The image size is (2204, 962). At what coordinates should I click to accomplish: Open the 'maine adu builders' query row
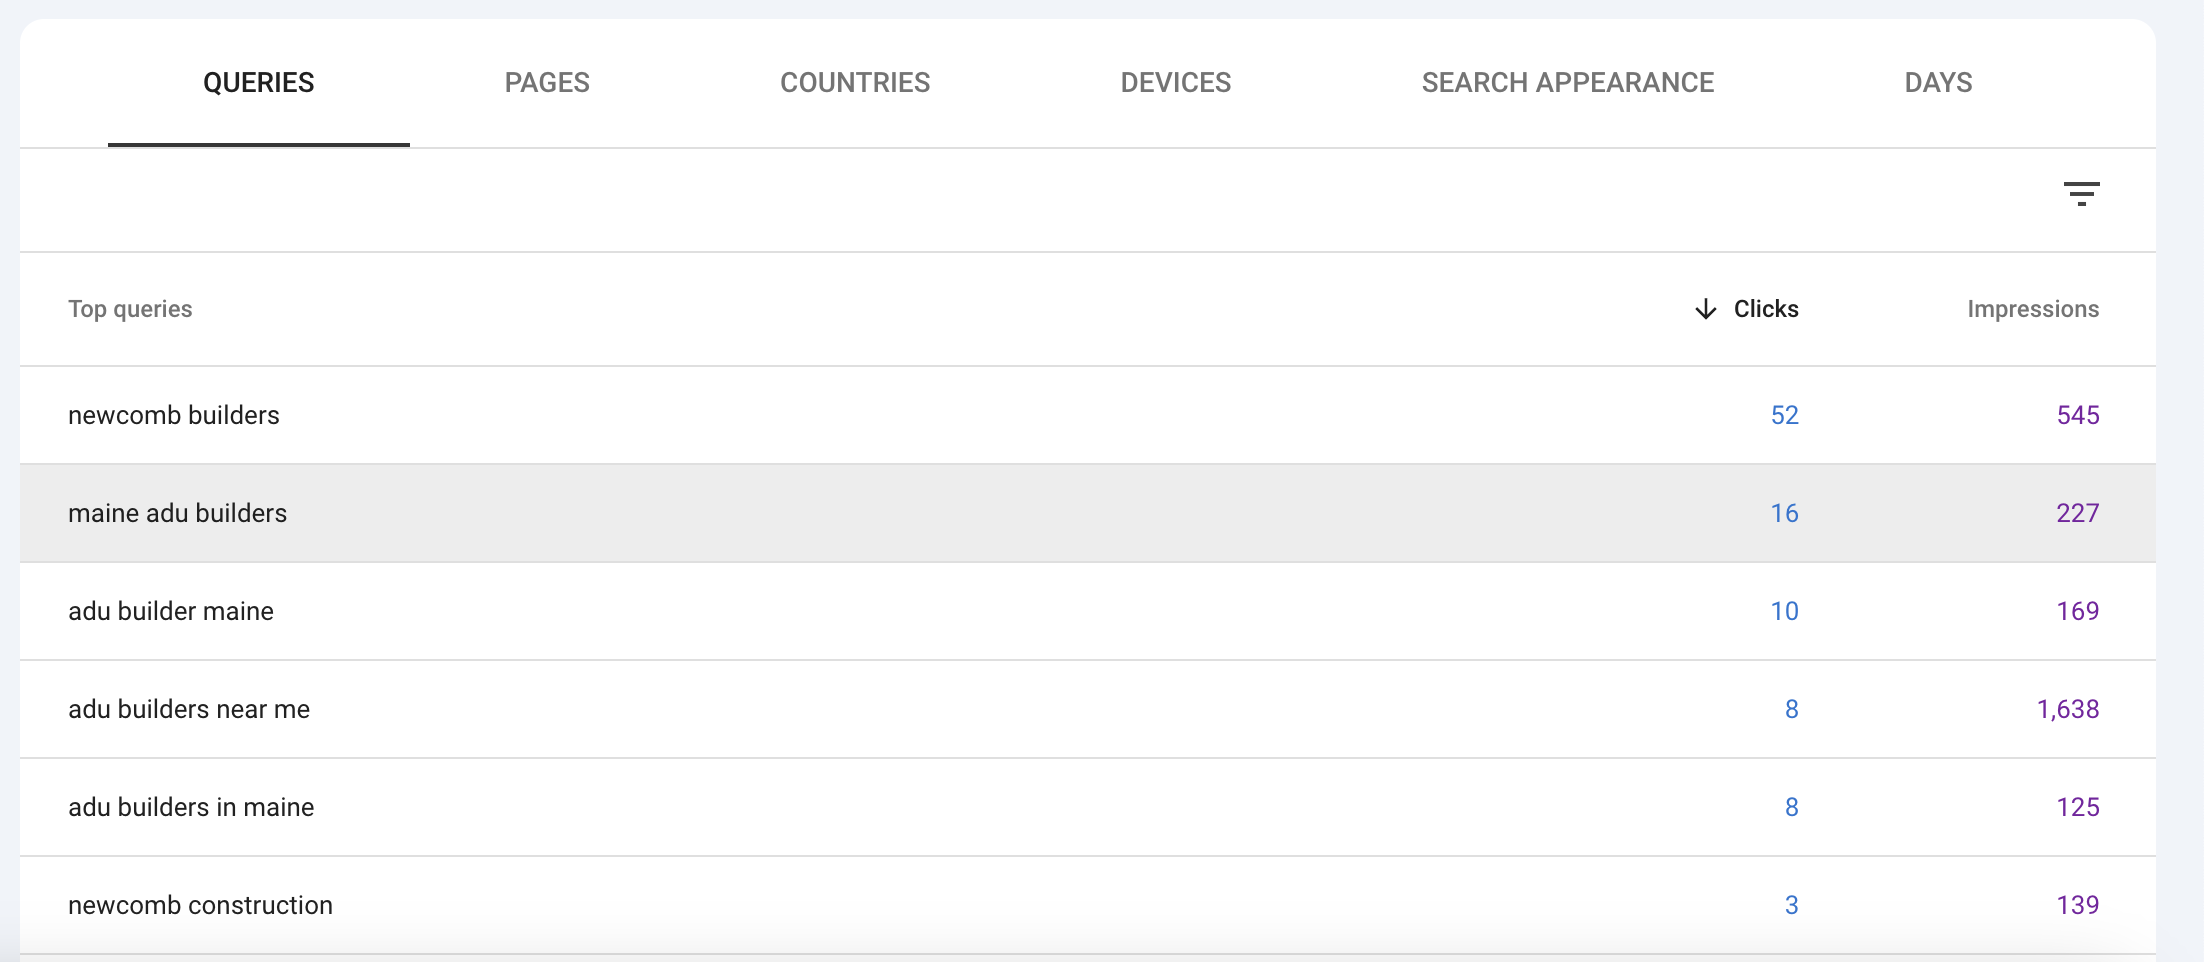pos(177,513)
